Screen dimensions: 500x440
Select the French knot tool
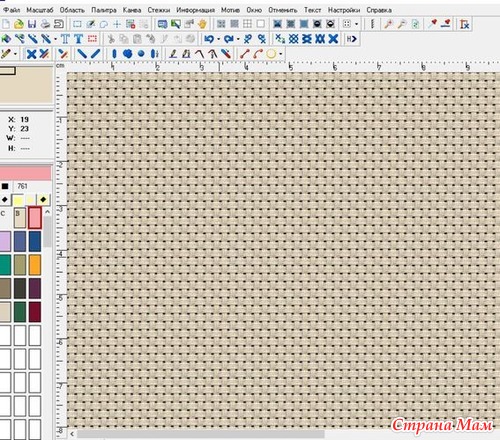tap(141, 54)
